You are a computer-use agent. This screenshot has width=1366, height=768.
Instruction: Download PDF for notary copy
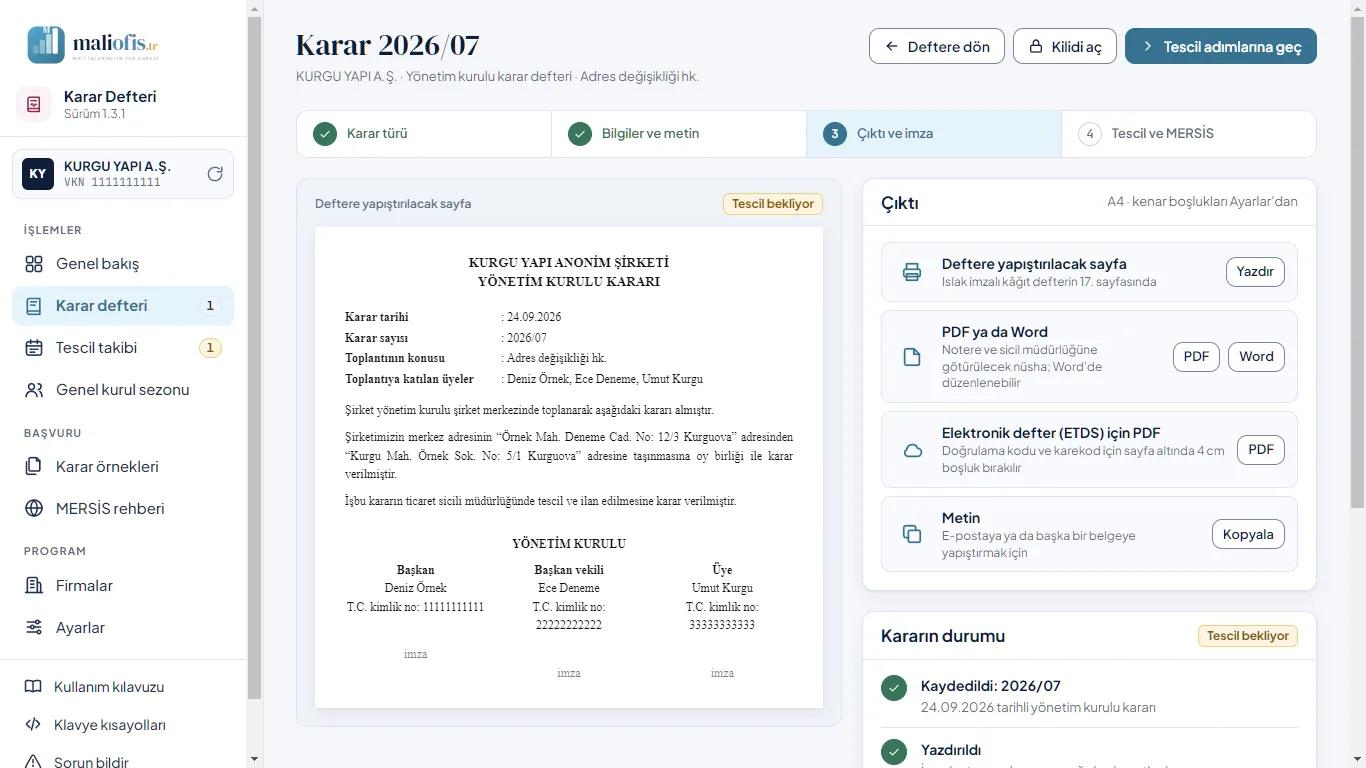click(x=1196, y=357)
